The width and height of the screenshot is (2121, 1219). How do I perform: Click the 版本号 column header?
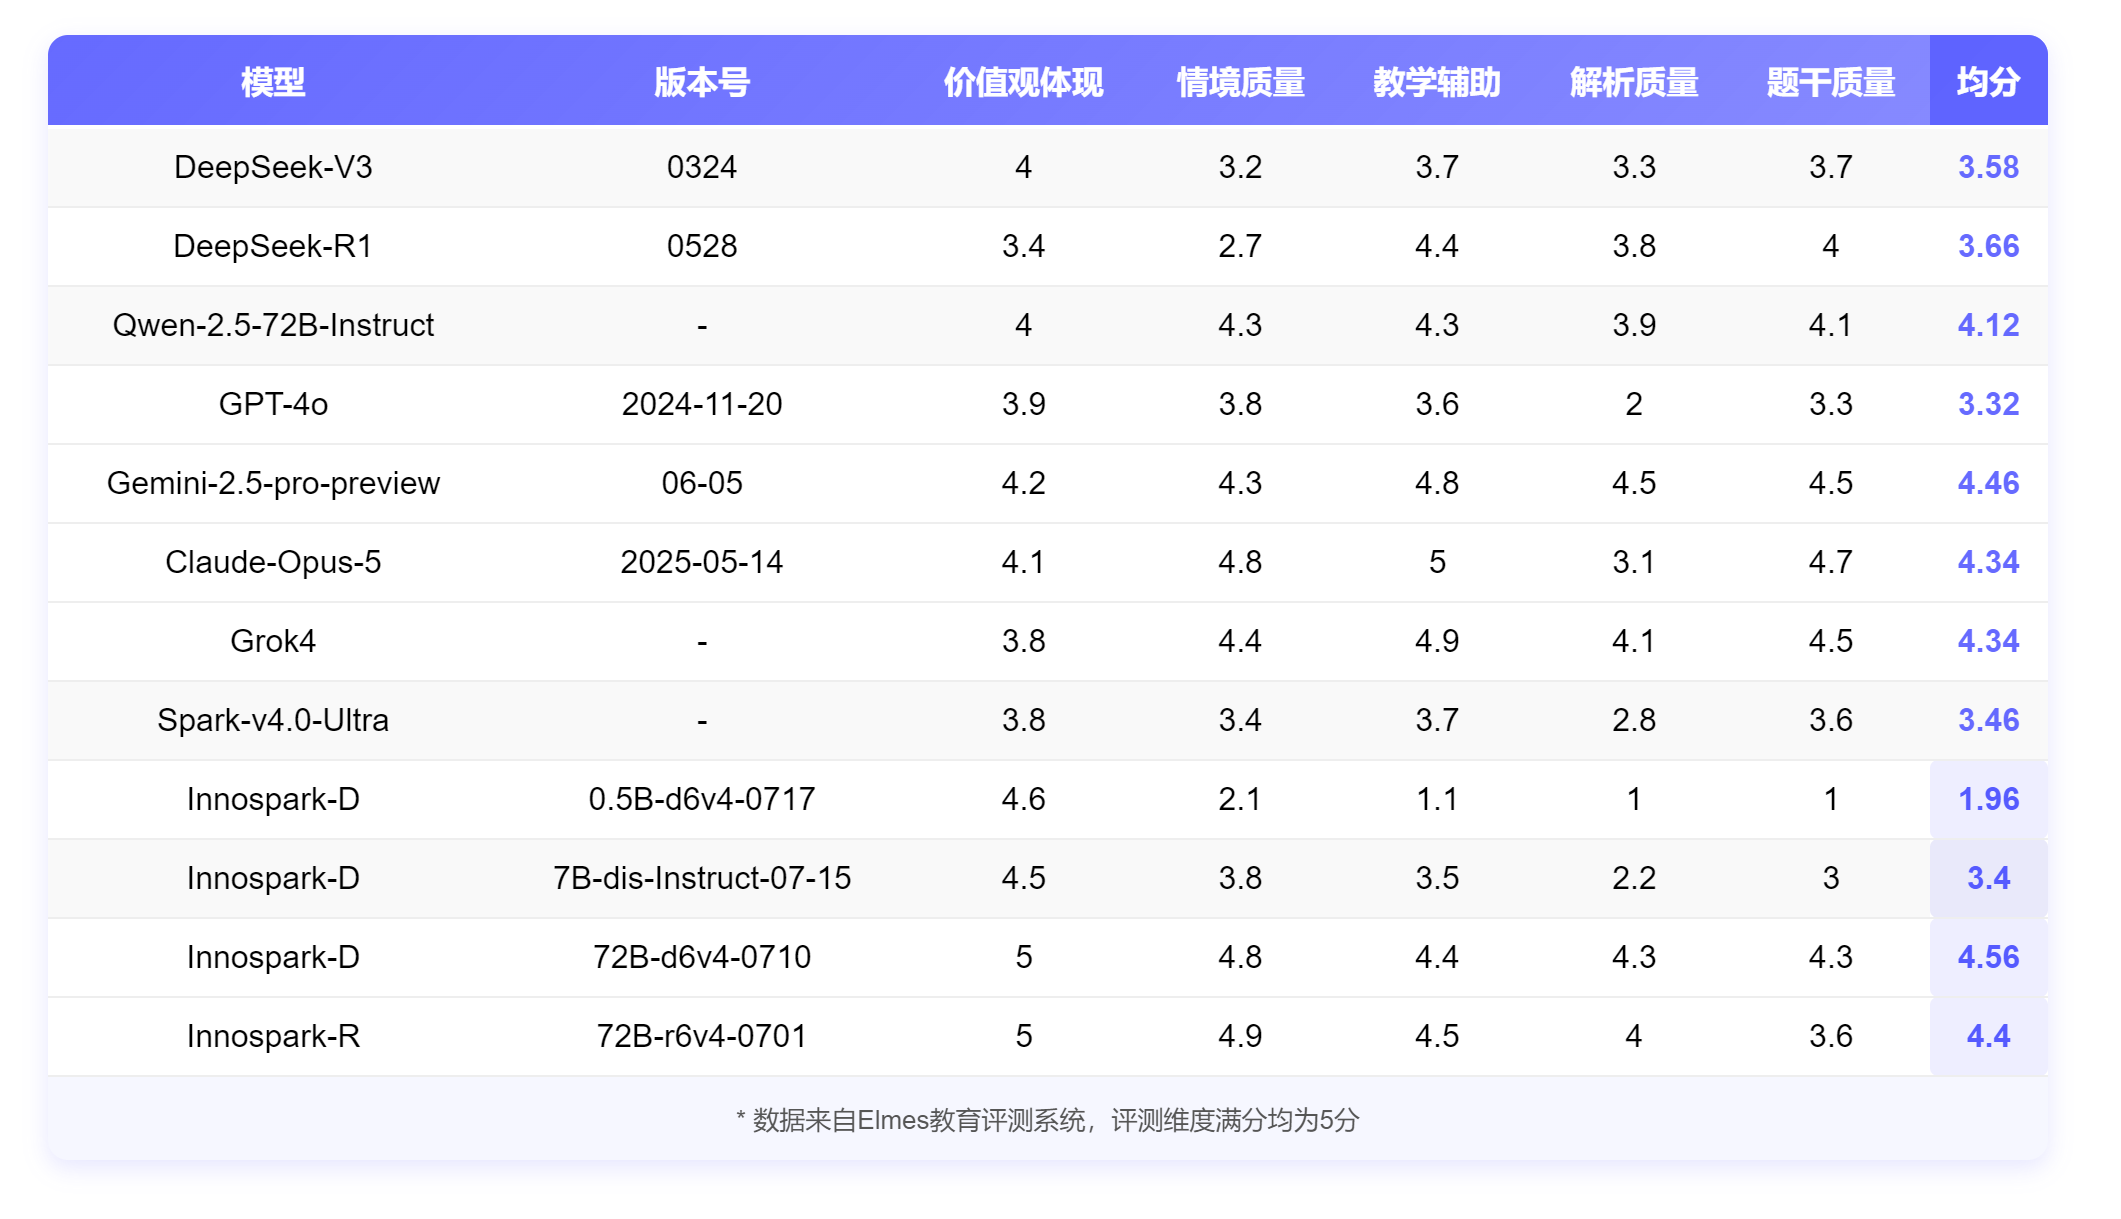(x=703, y=82)
